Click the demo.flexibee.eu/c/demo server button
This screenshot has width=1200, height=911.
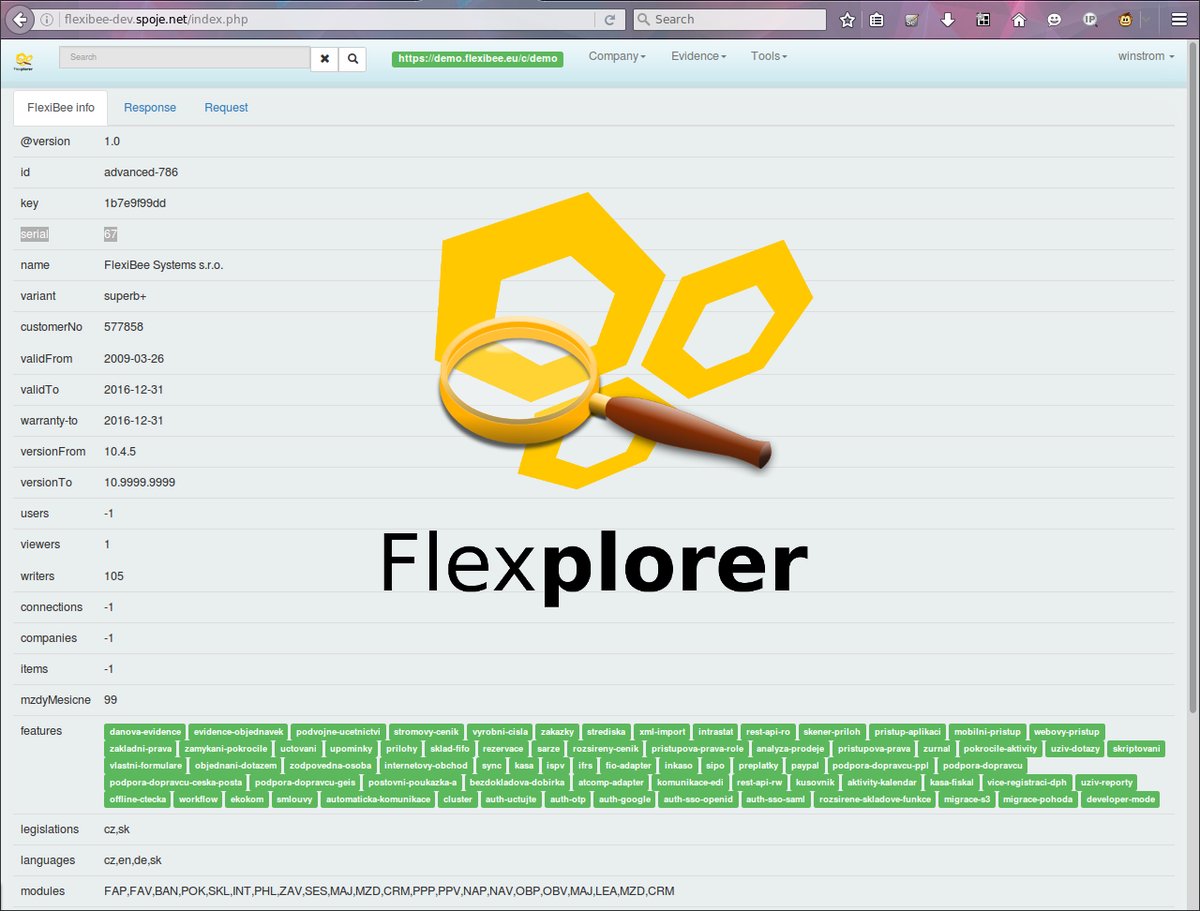tap(477, 59)
